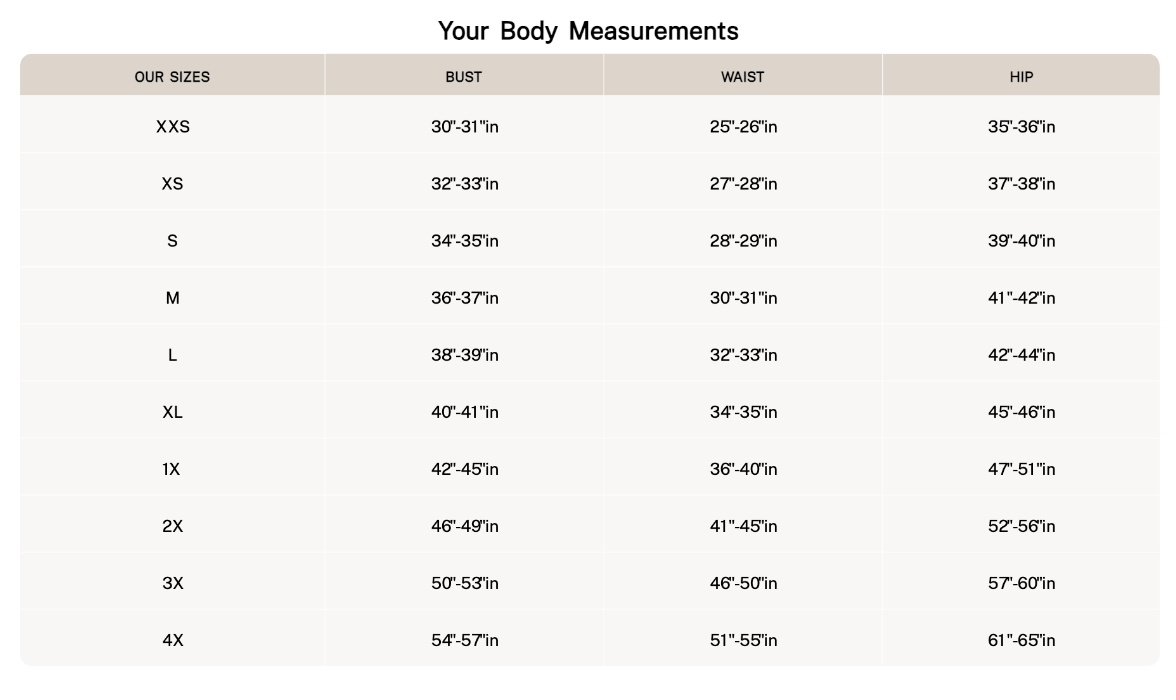The width and height of the screenshot is (1176, 700).
Task: Click waist value 36"-40"in for 1X
Action: (x=743, y=469)
